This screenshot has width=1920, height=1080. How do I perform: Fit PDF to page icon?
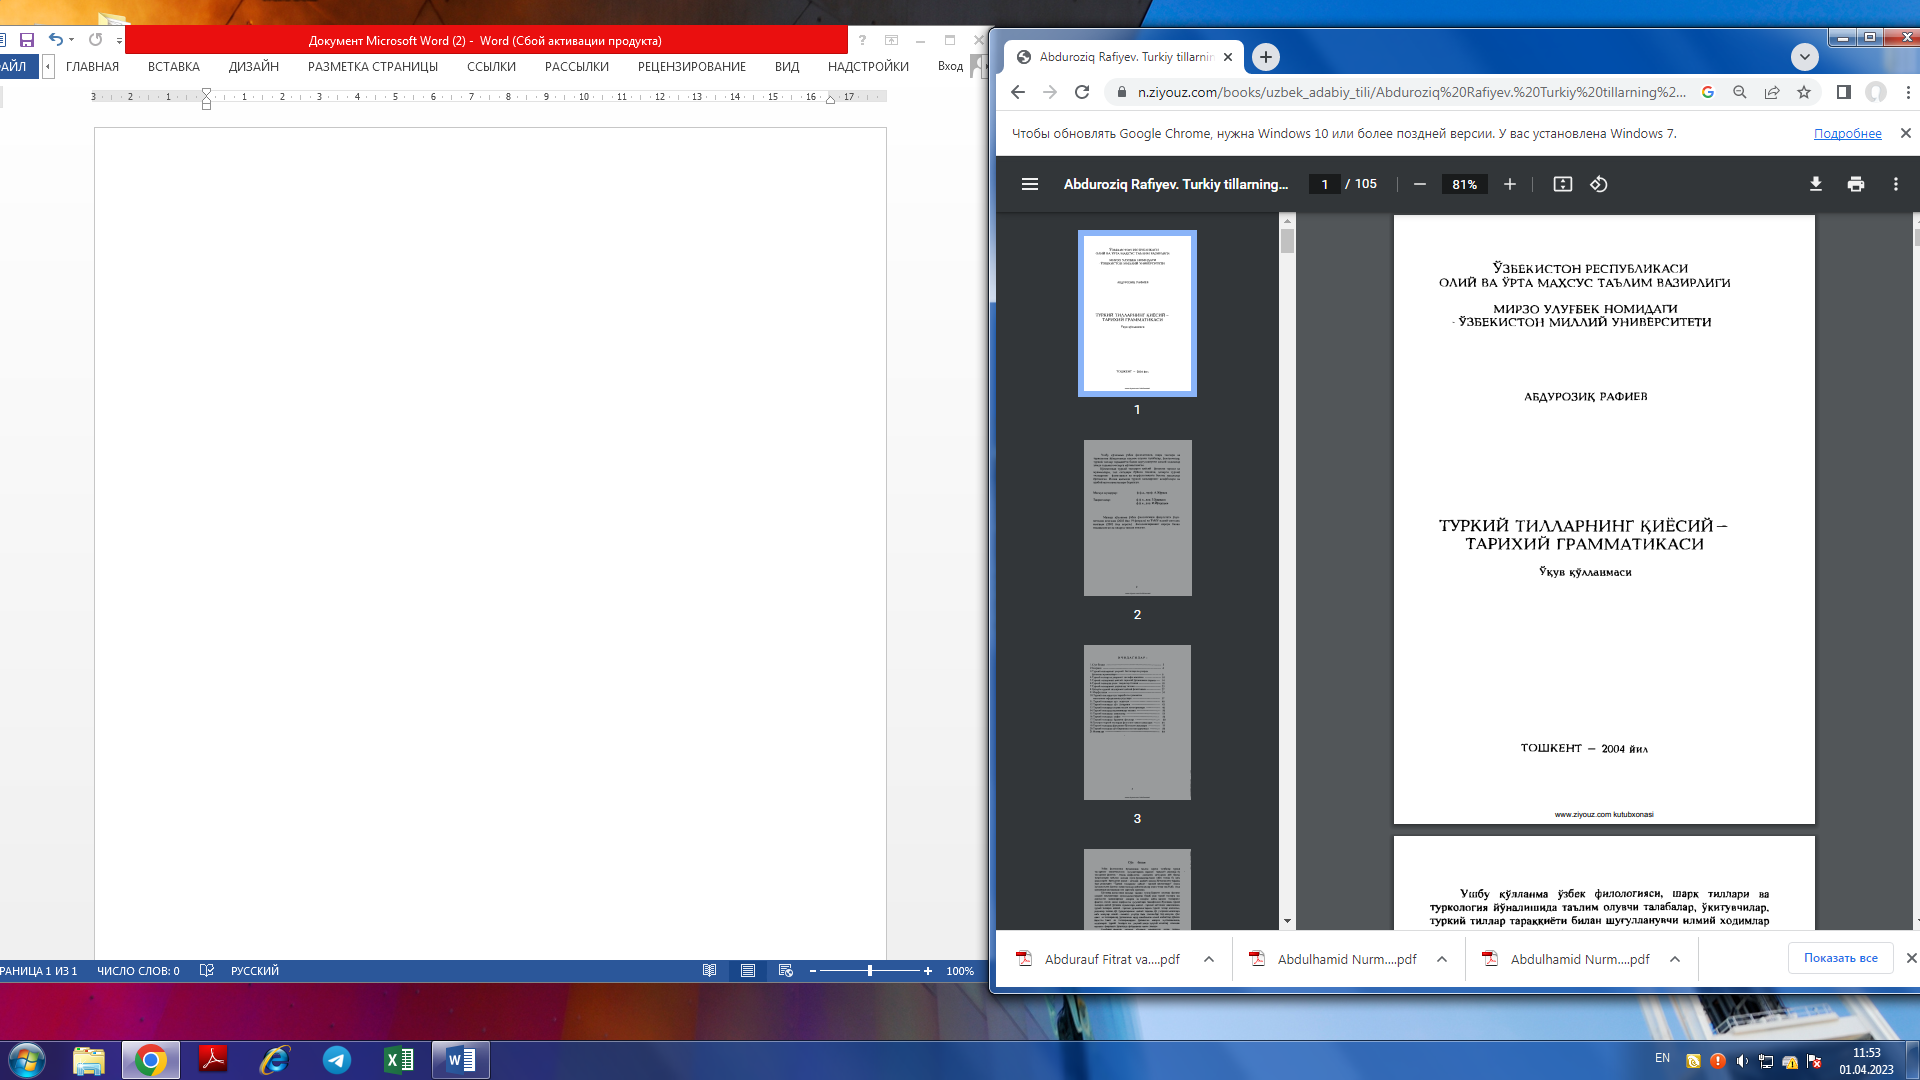coord(1563,184)
